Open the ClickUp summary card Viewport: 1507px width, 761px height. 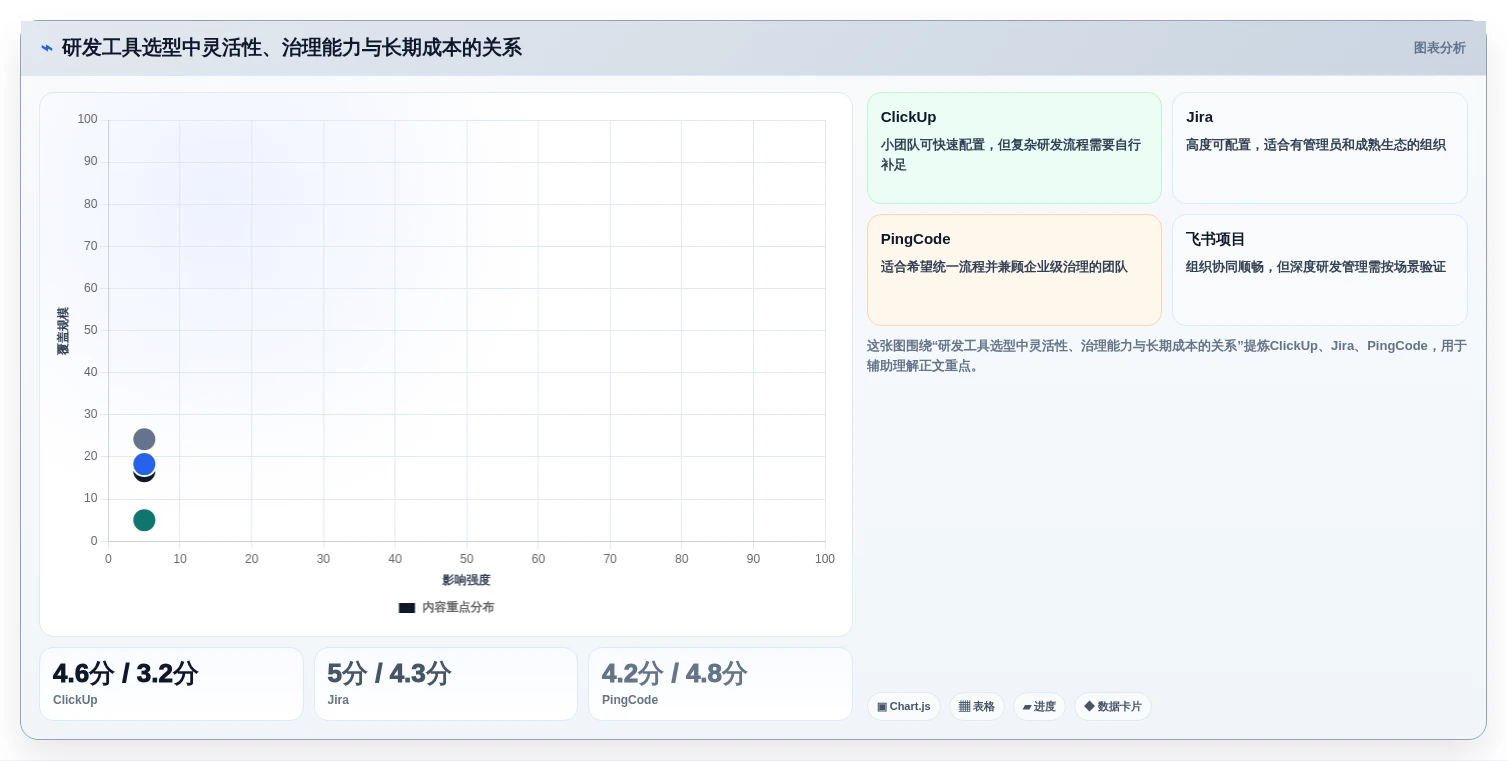click(x=1014, y=148)
